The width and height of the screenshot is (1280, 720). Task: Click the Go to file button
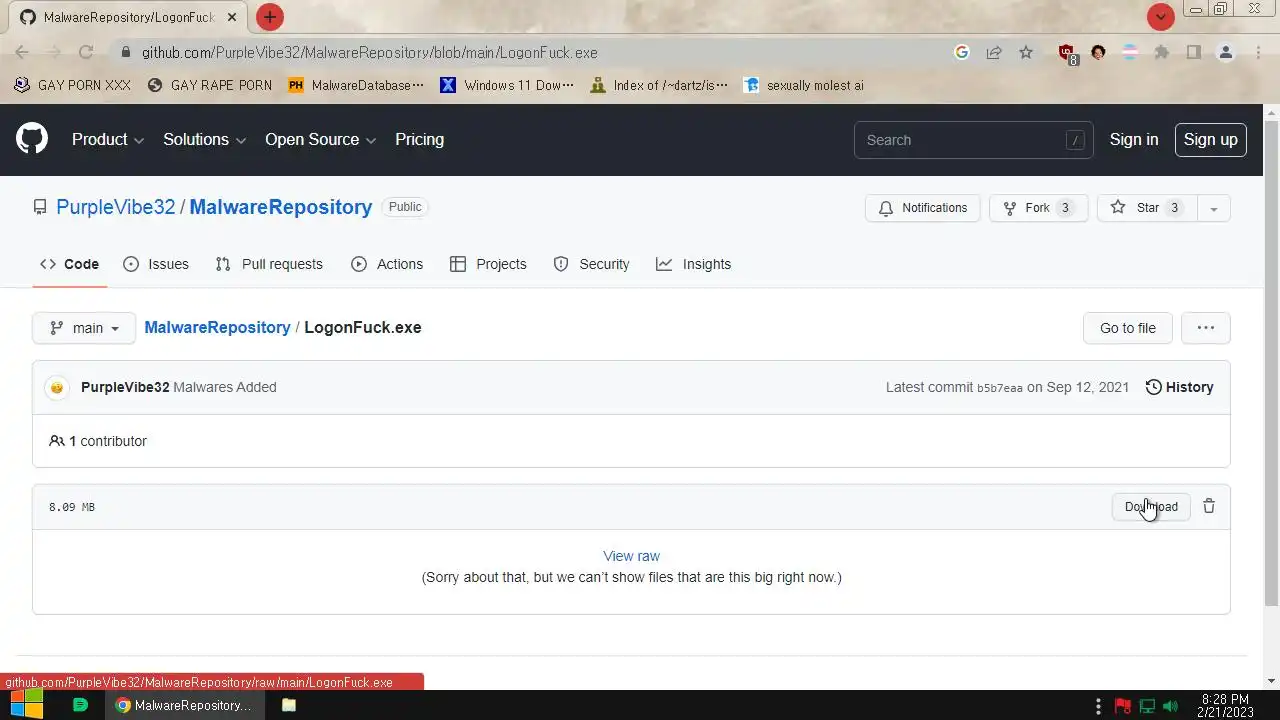pos(1128,328)
